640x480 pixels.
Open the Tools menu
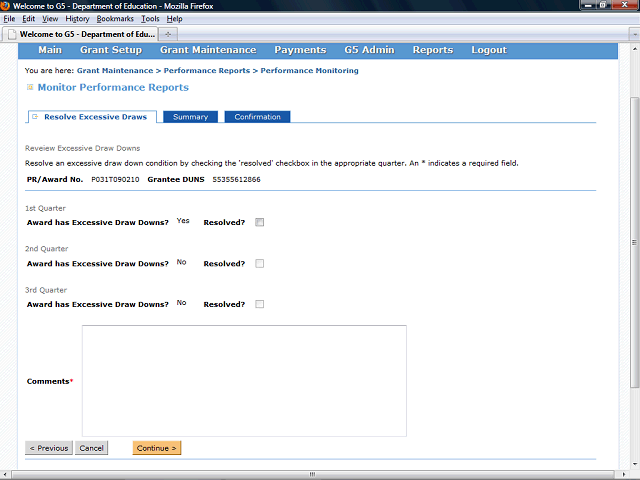coord(150,19)
